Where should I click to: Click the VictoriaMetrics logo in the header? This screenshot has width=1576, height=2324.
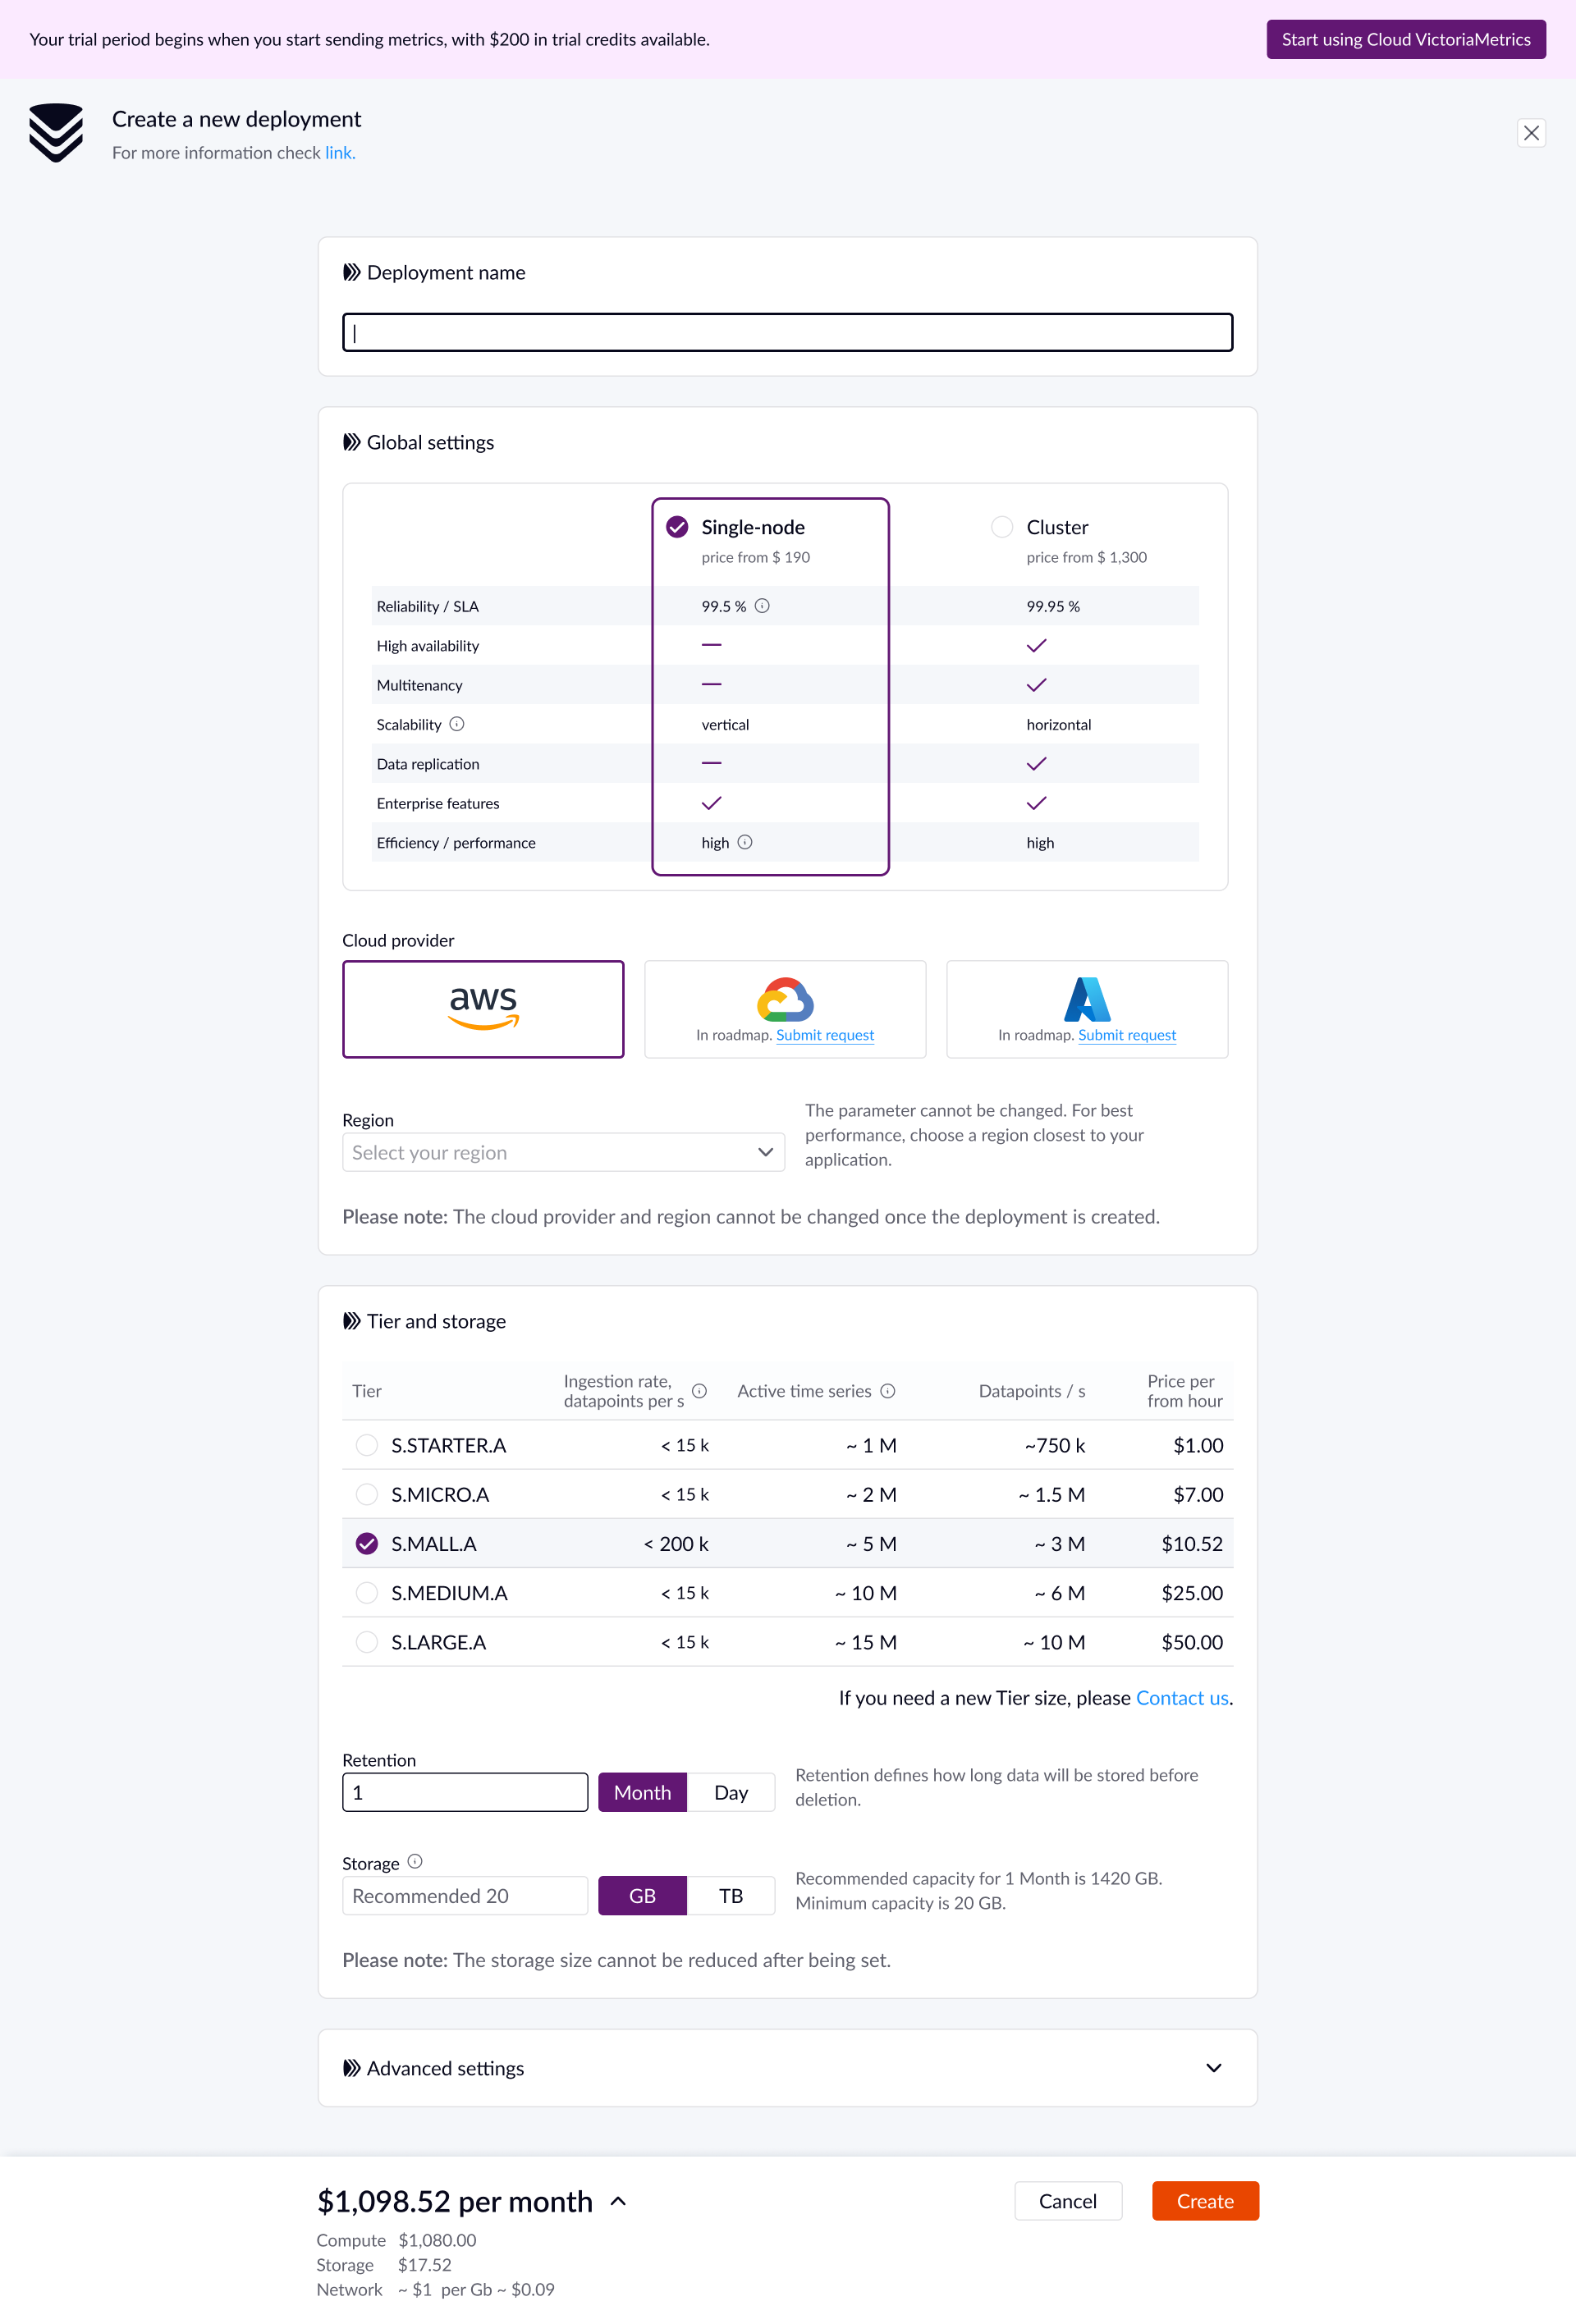pyautogui.click(x=55, y=133)
